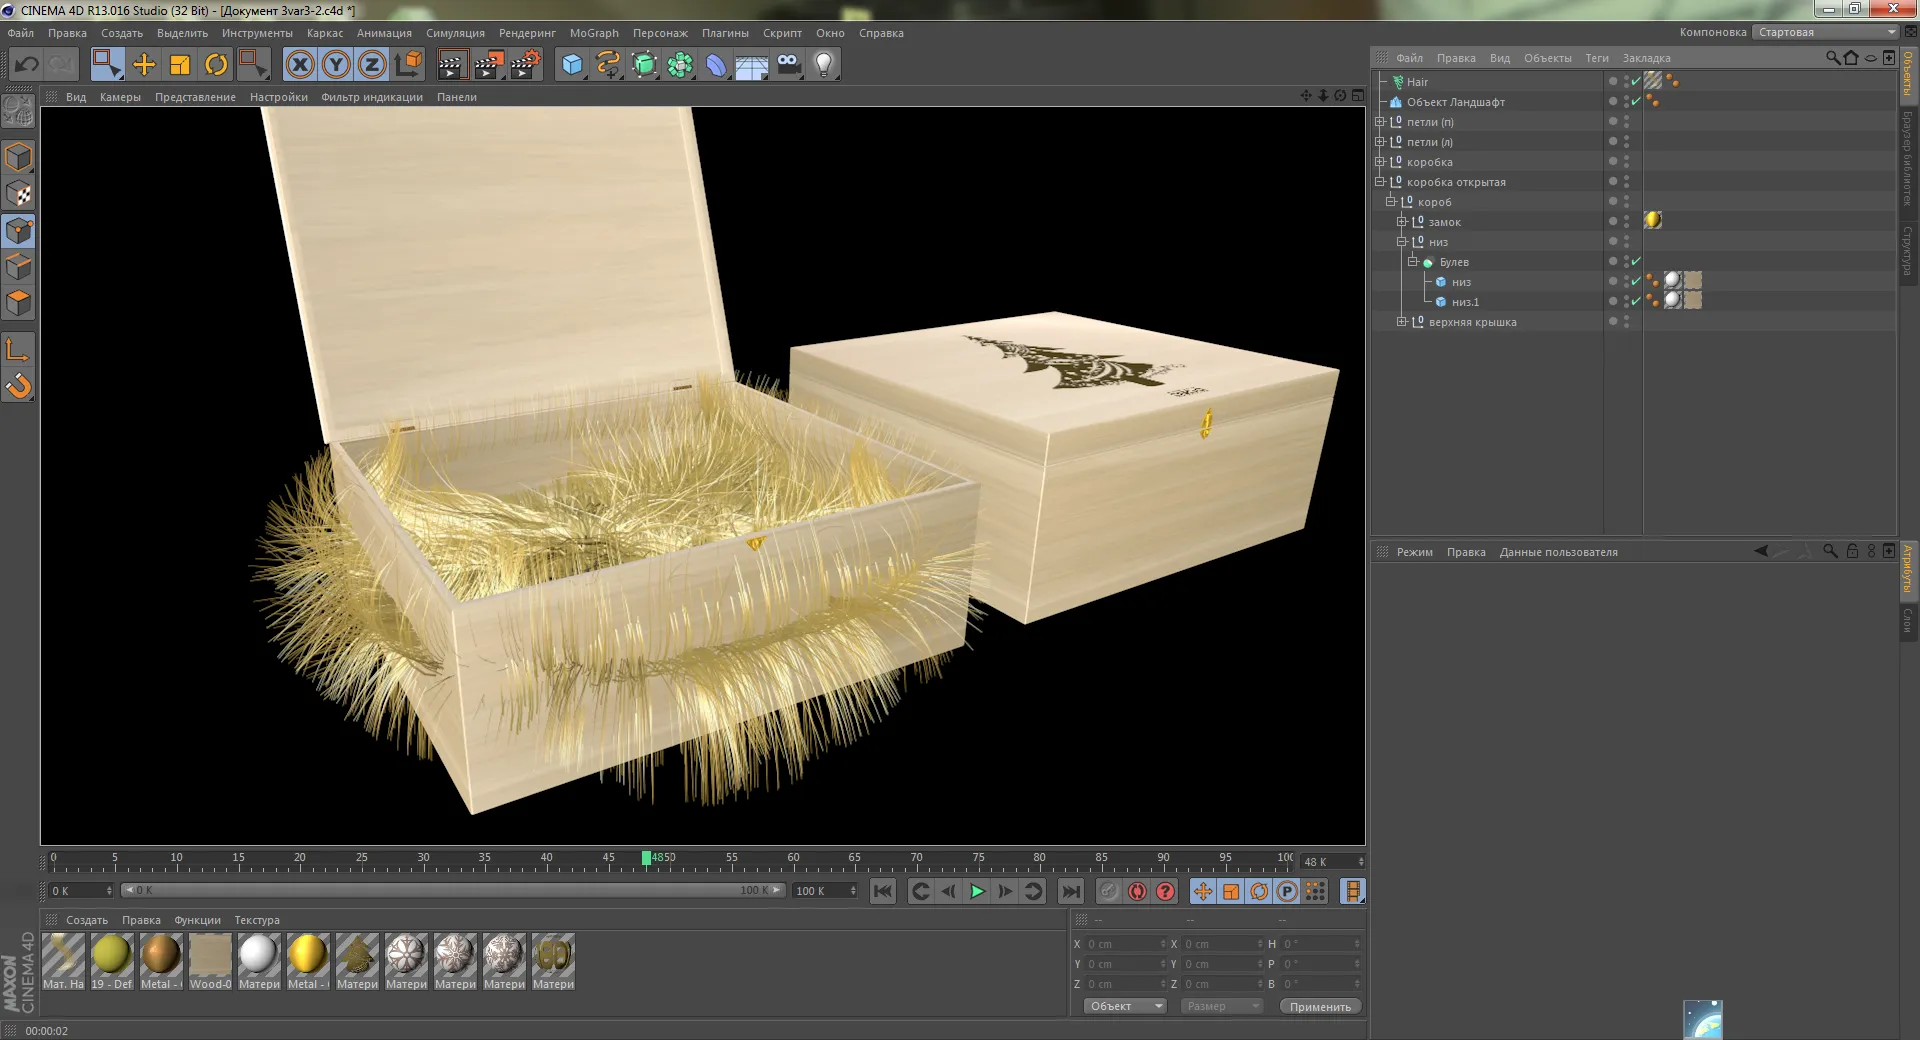Click the Применить button
The width and height of the screenshot is (1920, 1040).
[x=1319, y=1007]
